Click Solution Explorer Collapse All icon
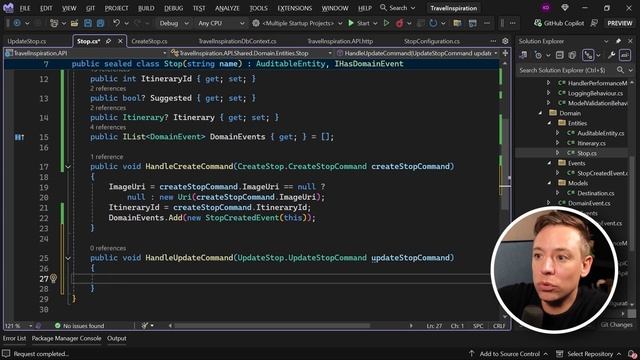640x360 pixels. (x=560, y=55)
